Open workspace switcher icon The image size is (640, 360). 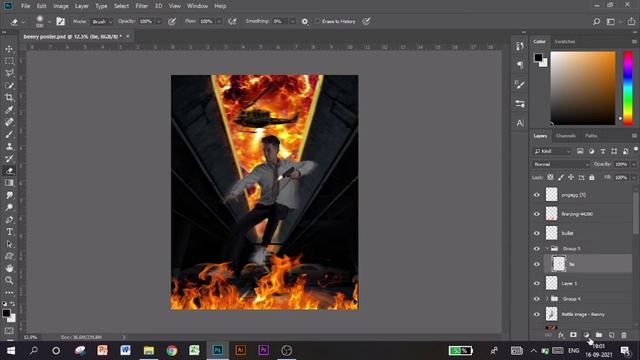click(611, 21)
